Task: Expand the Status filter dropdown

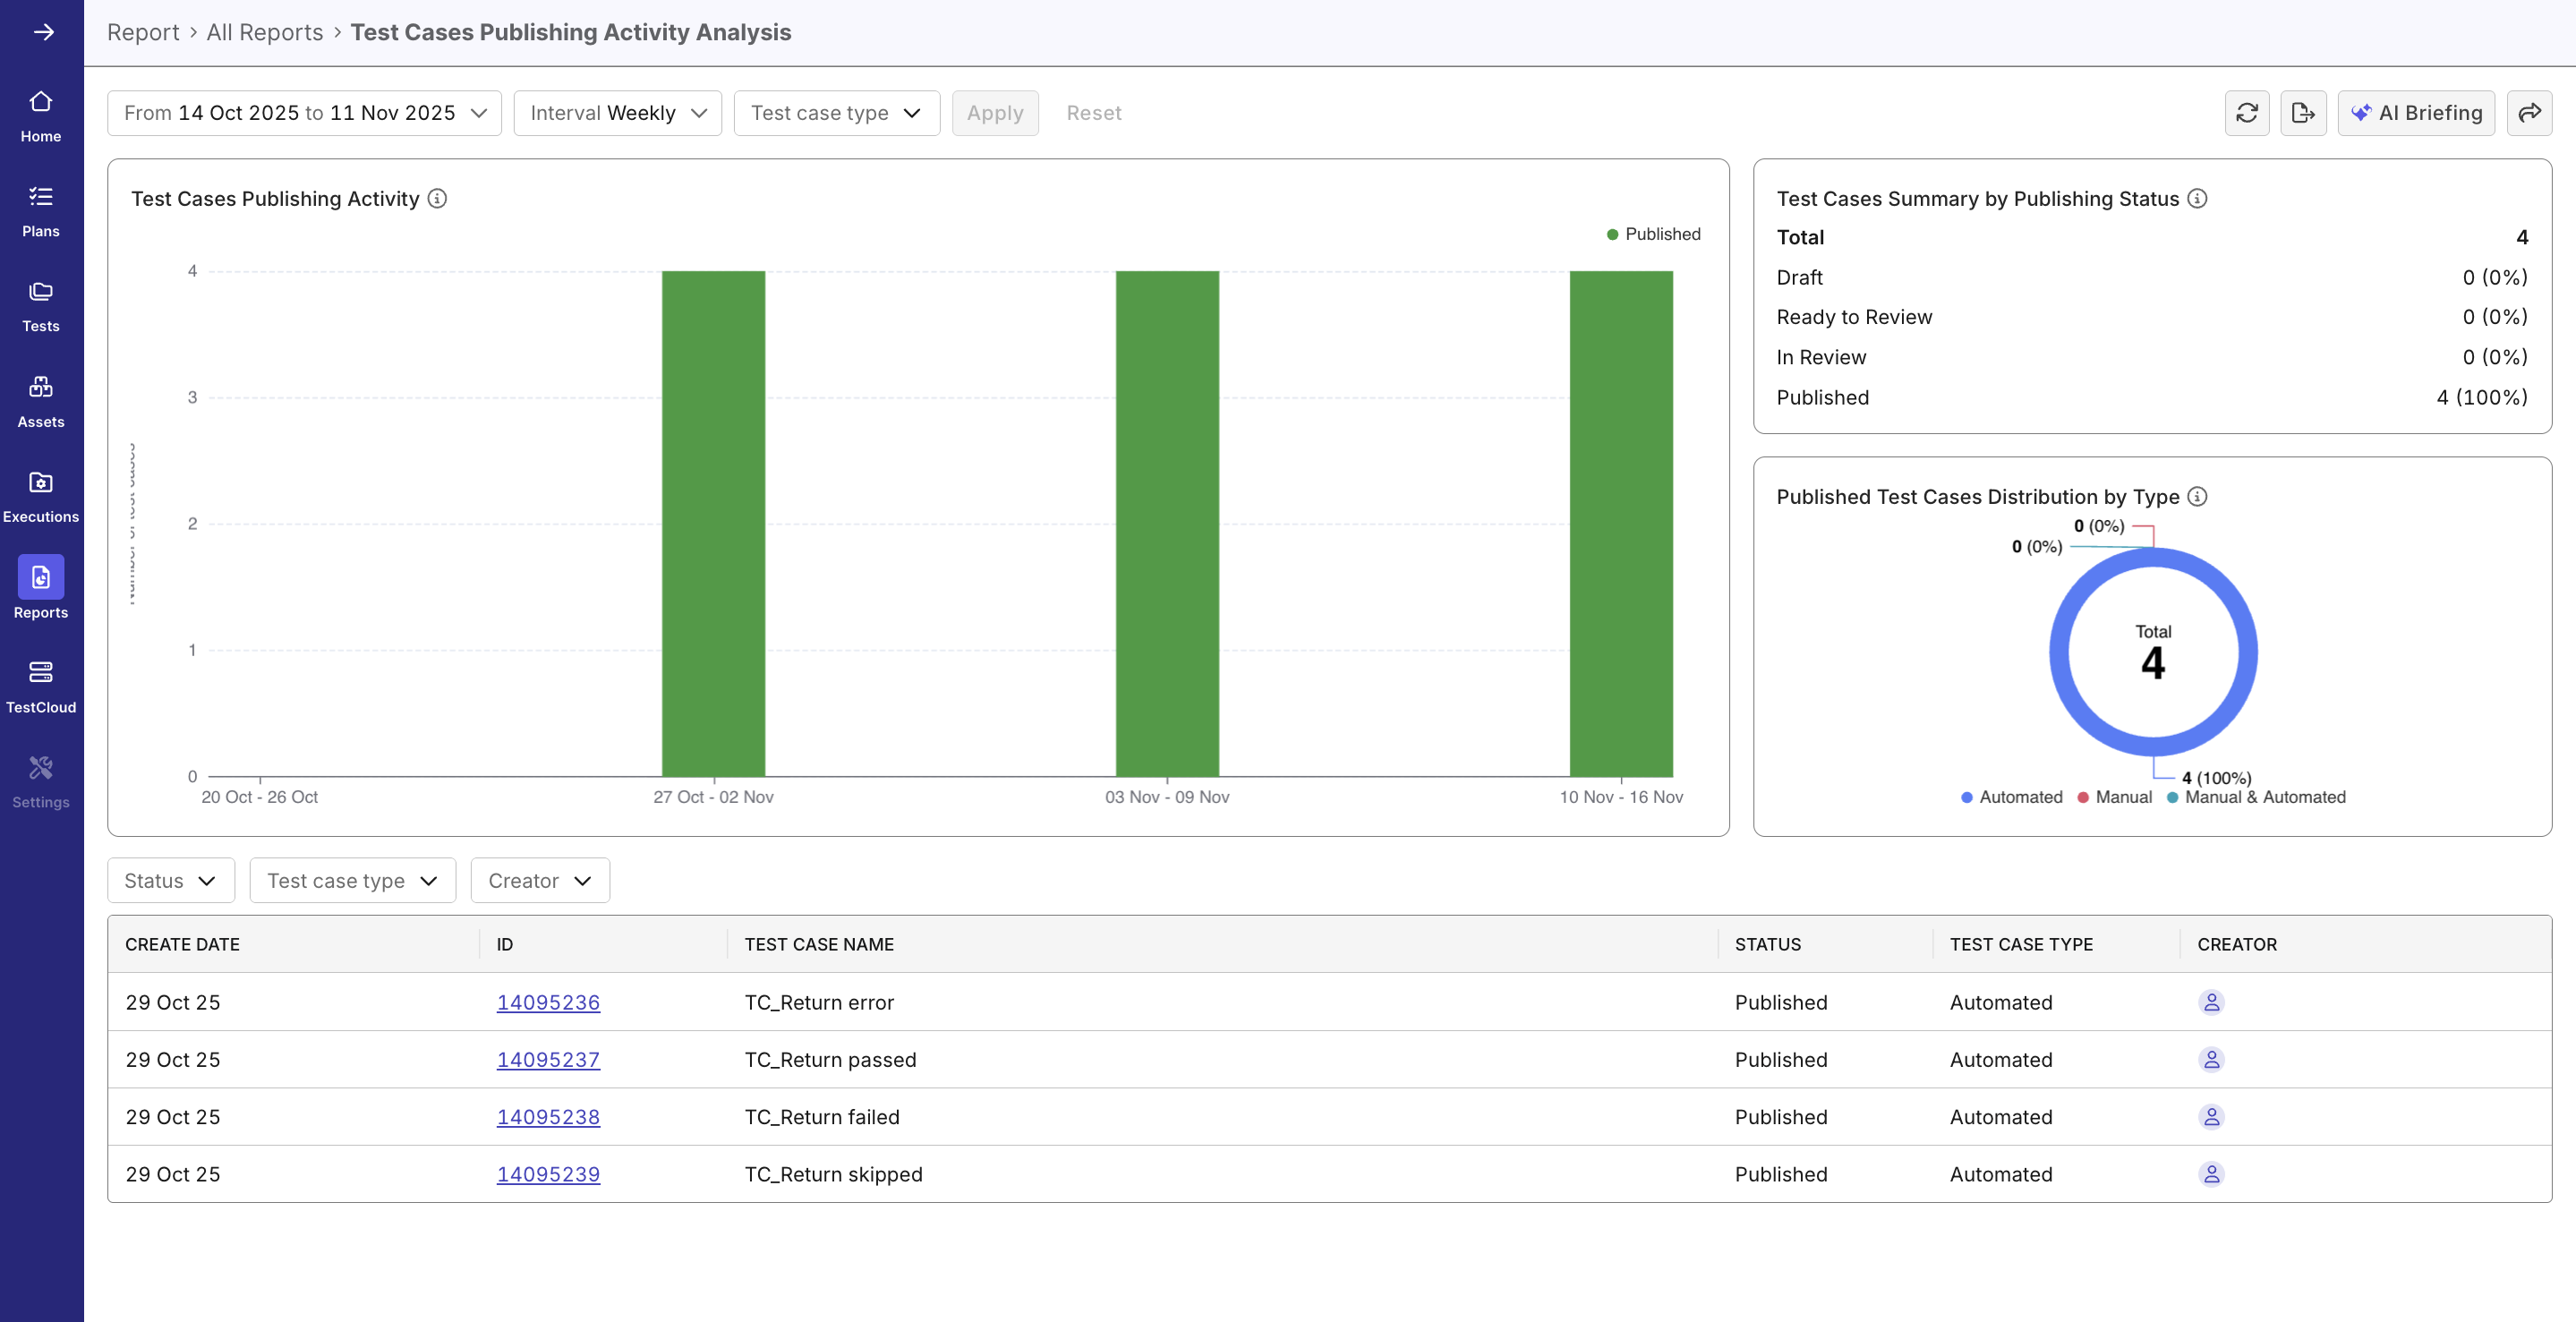Action: pyautogui.click(x=170, y=880)
